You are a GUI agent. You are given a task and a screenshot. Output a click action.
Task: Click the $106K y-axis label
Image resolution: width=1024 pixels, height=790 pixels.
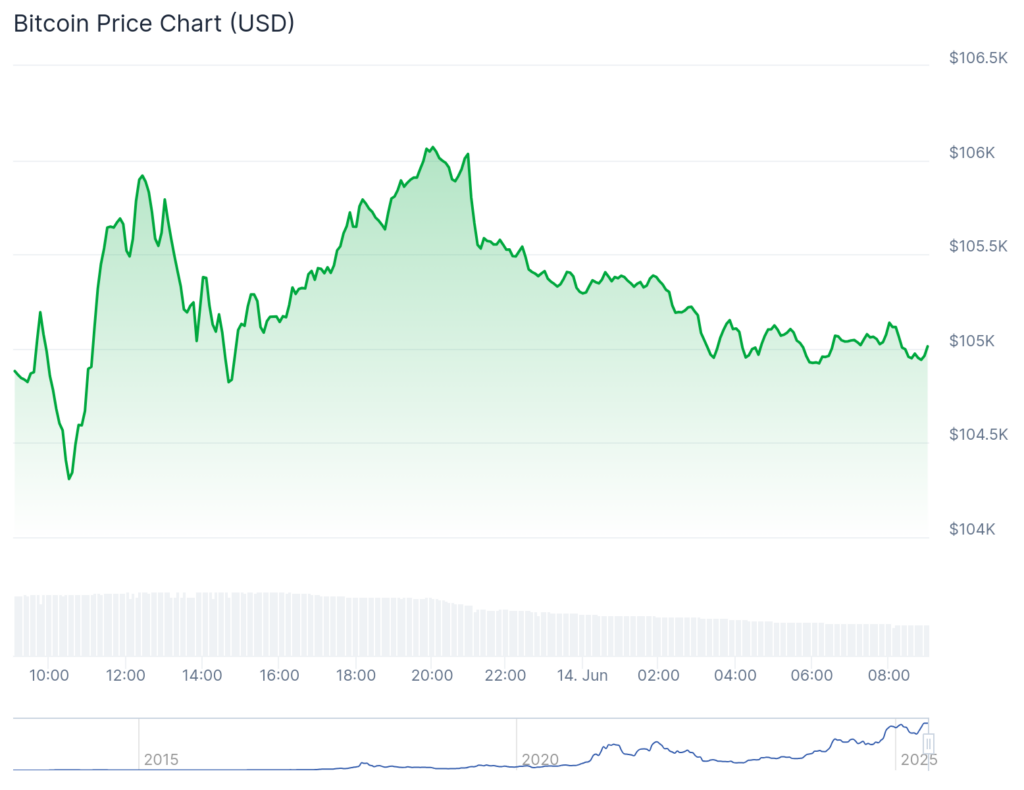pyautogui.click(x=973, y=153)
